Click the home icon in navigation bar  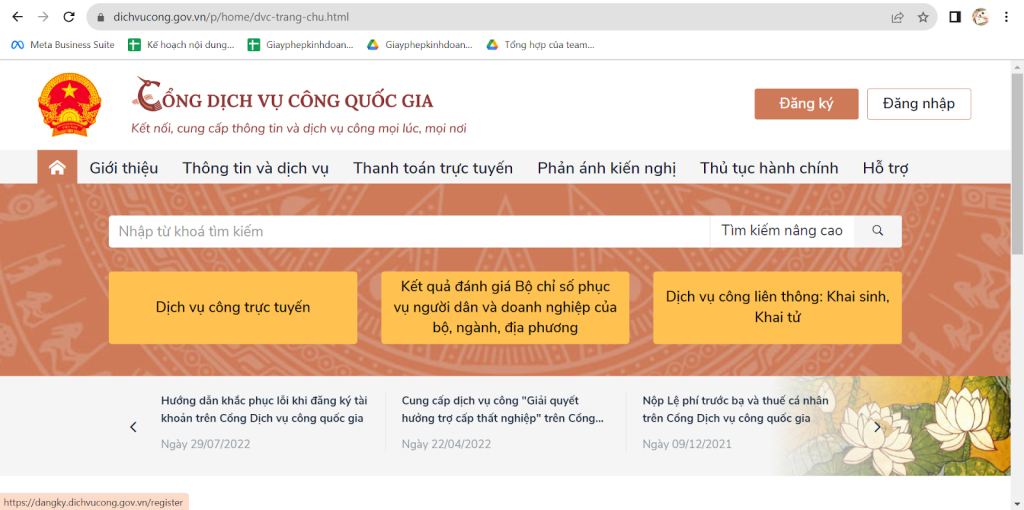click(x=57, y=168)
